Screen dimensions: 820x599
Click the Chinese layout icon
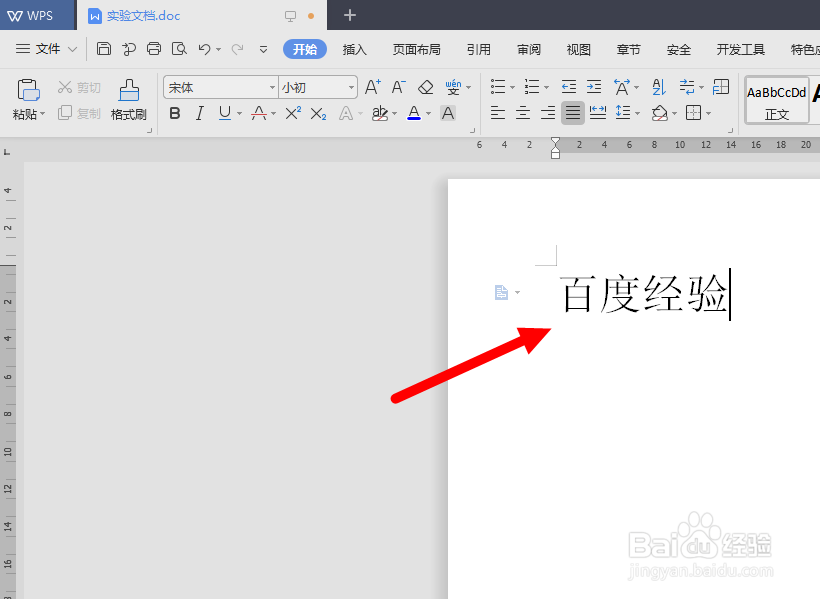pyautogui.click(x=622, y=87)
